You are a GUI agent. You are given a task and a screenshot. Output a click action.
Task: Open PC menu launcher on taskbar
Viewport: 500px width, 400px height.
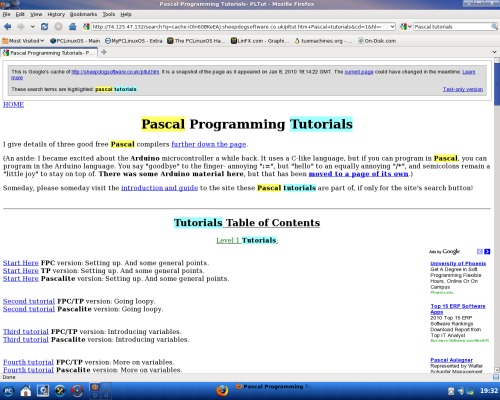(8, 391)
